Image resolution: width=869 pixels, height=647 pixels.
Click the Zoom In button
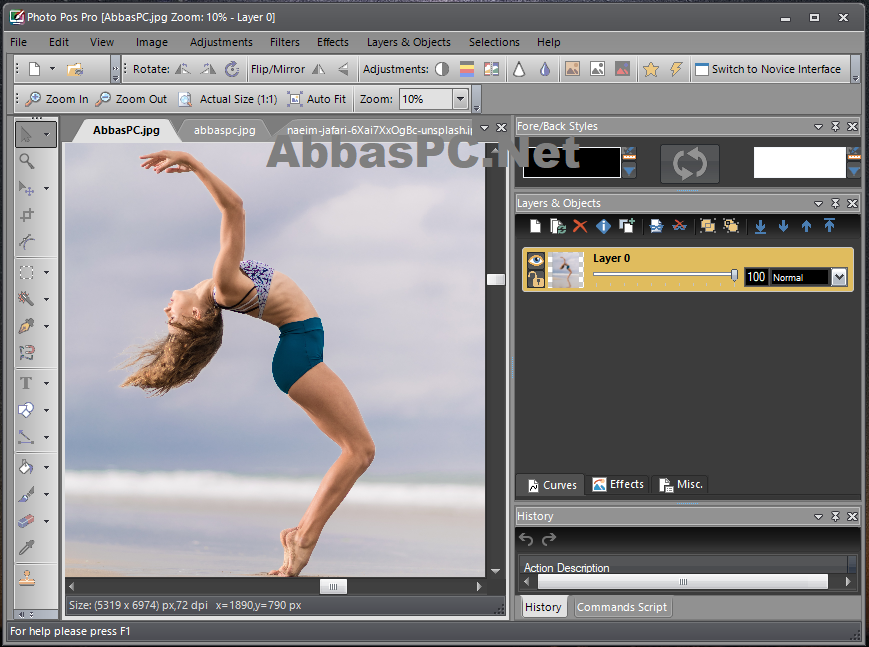[x=57, y=99]
